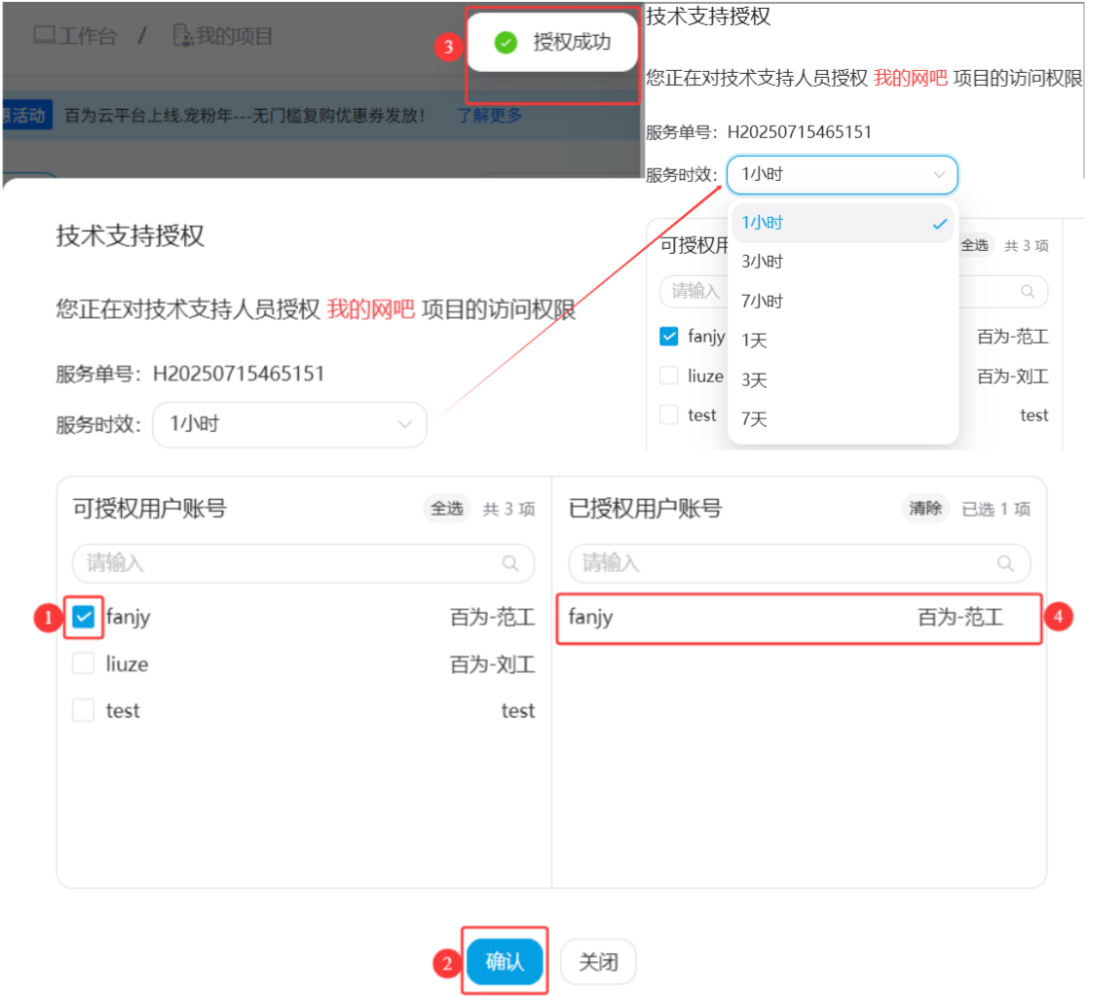Open the 服务时效 dropdown in large dialog

[x=289, y=424]
